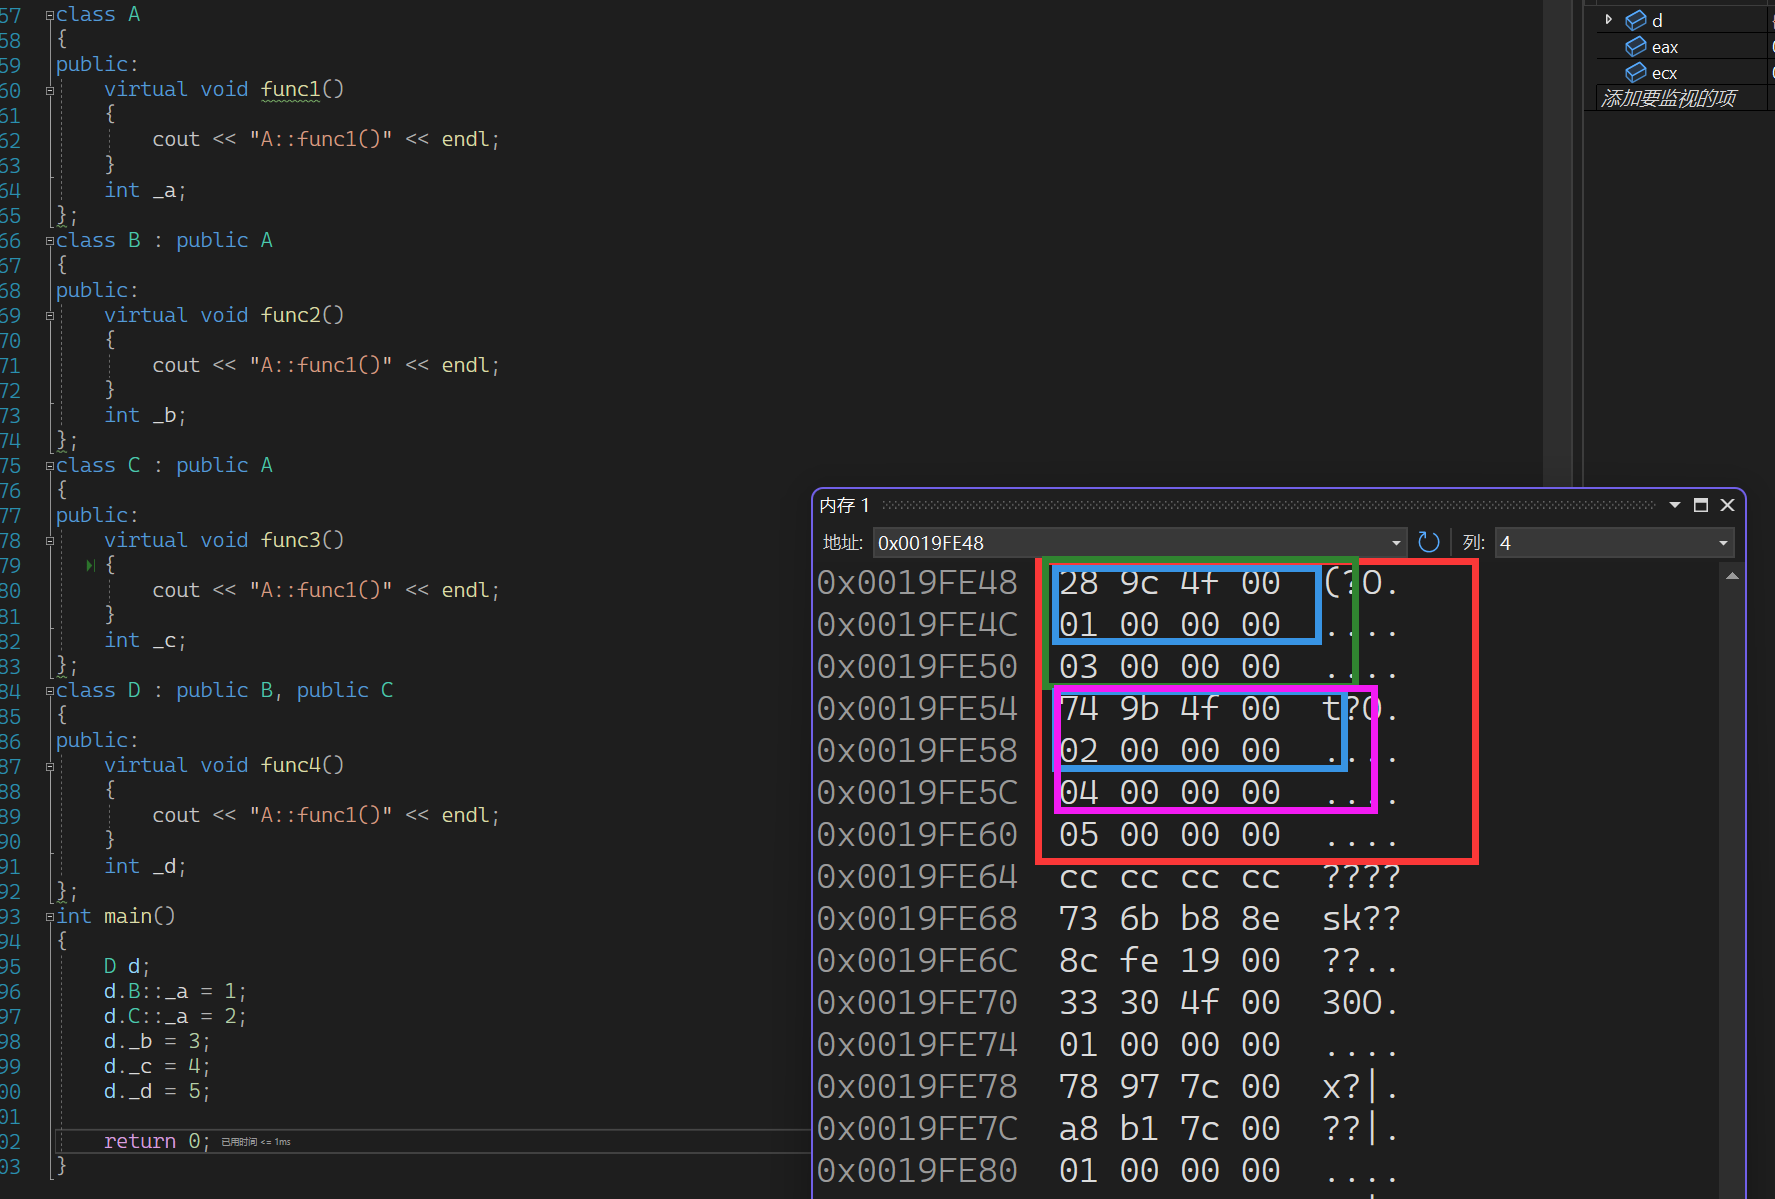
Task: Click bytes '8c fe 19 00' in memory
Action: point(1169,960)
